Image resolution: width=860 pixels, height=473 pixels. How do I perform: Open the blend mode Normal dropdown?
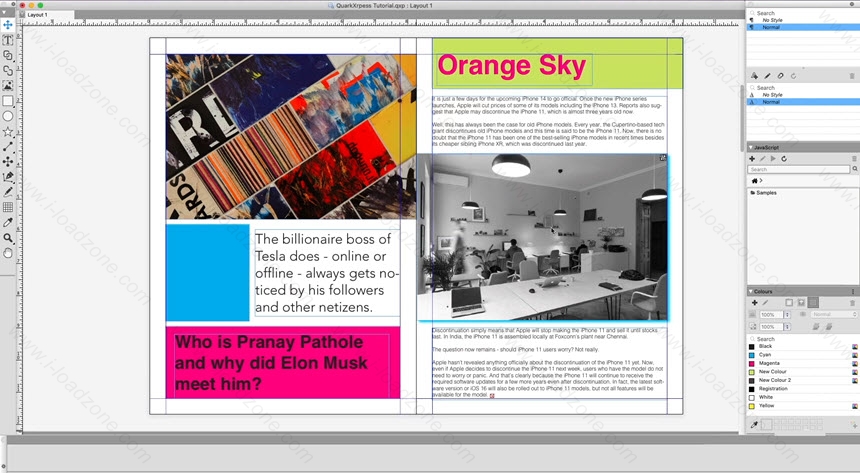[x=834, y=314]
